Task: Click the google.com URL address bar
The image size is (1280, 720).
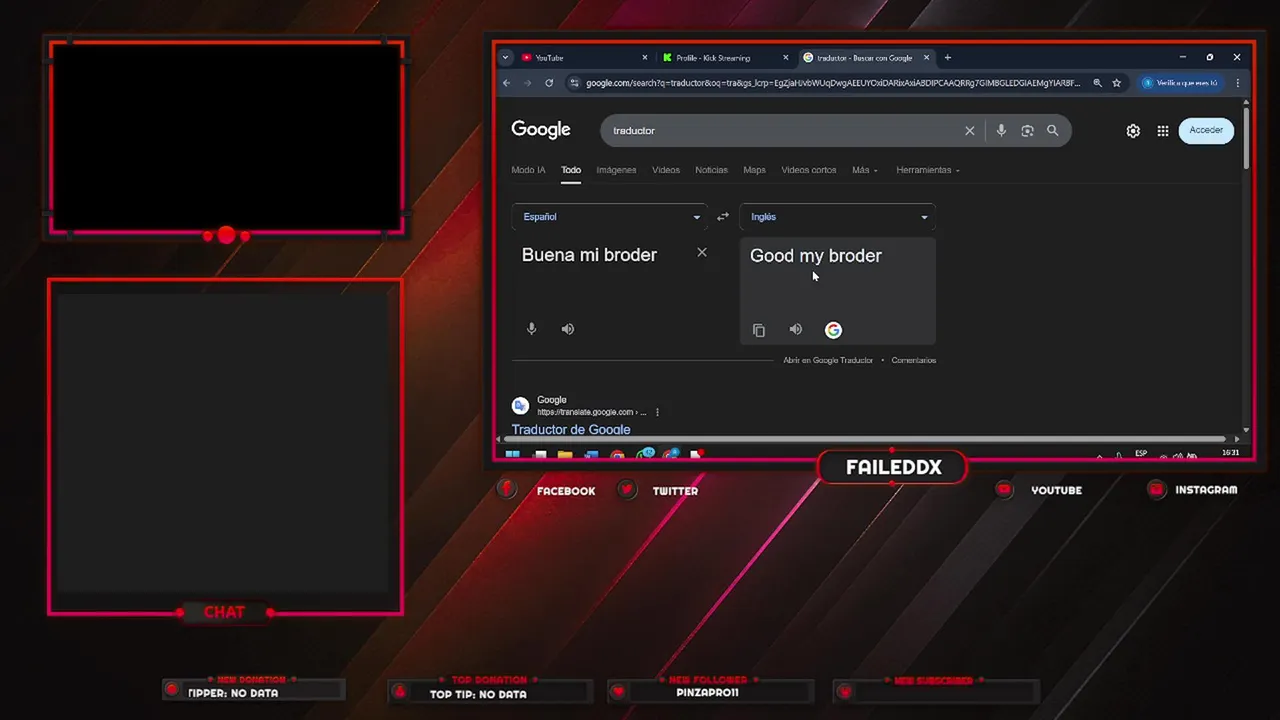Action: (x=833, y=83)
